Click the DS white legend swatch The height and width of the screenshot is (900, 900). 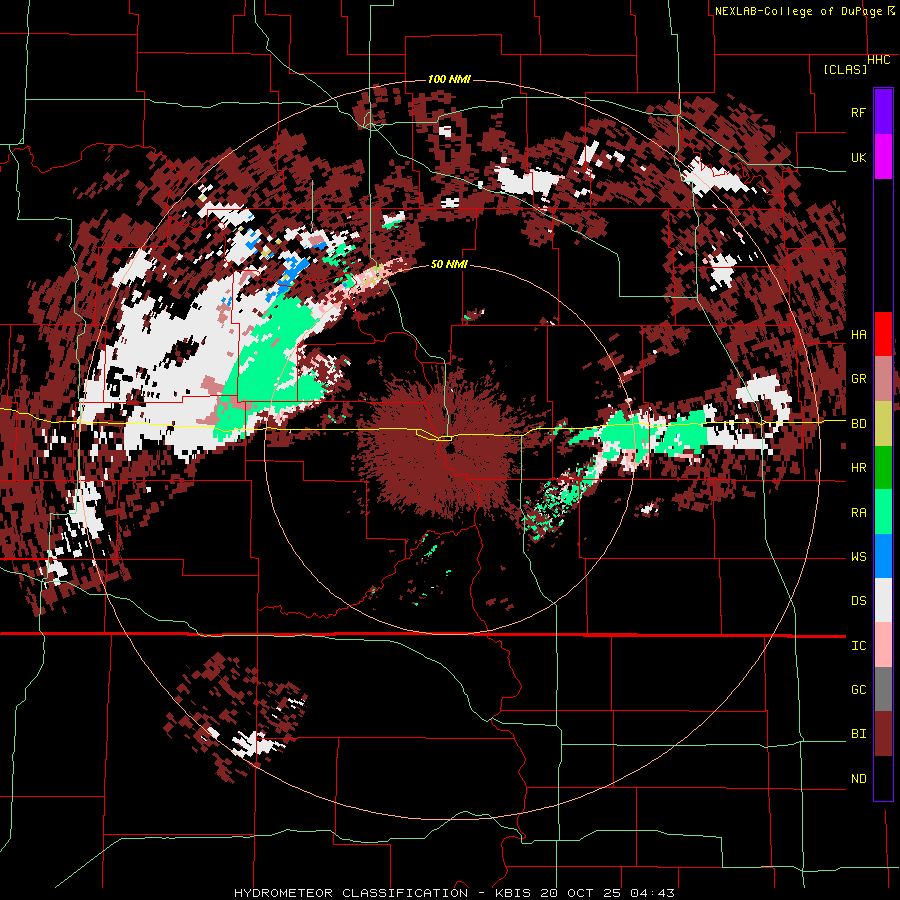point(883,600)
